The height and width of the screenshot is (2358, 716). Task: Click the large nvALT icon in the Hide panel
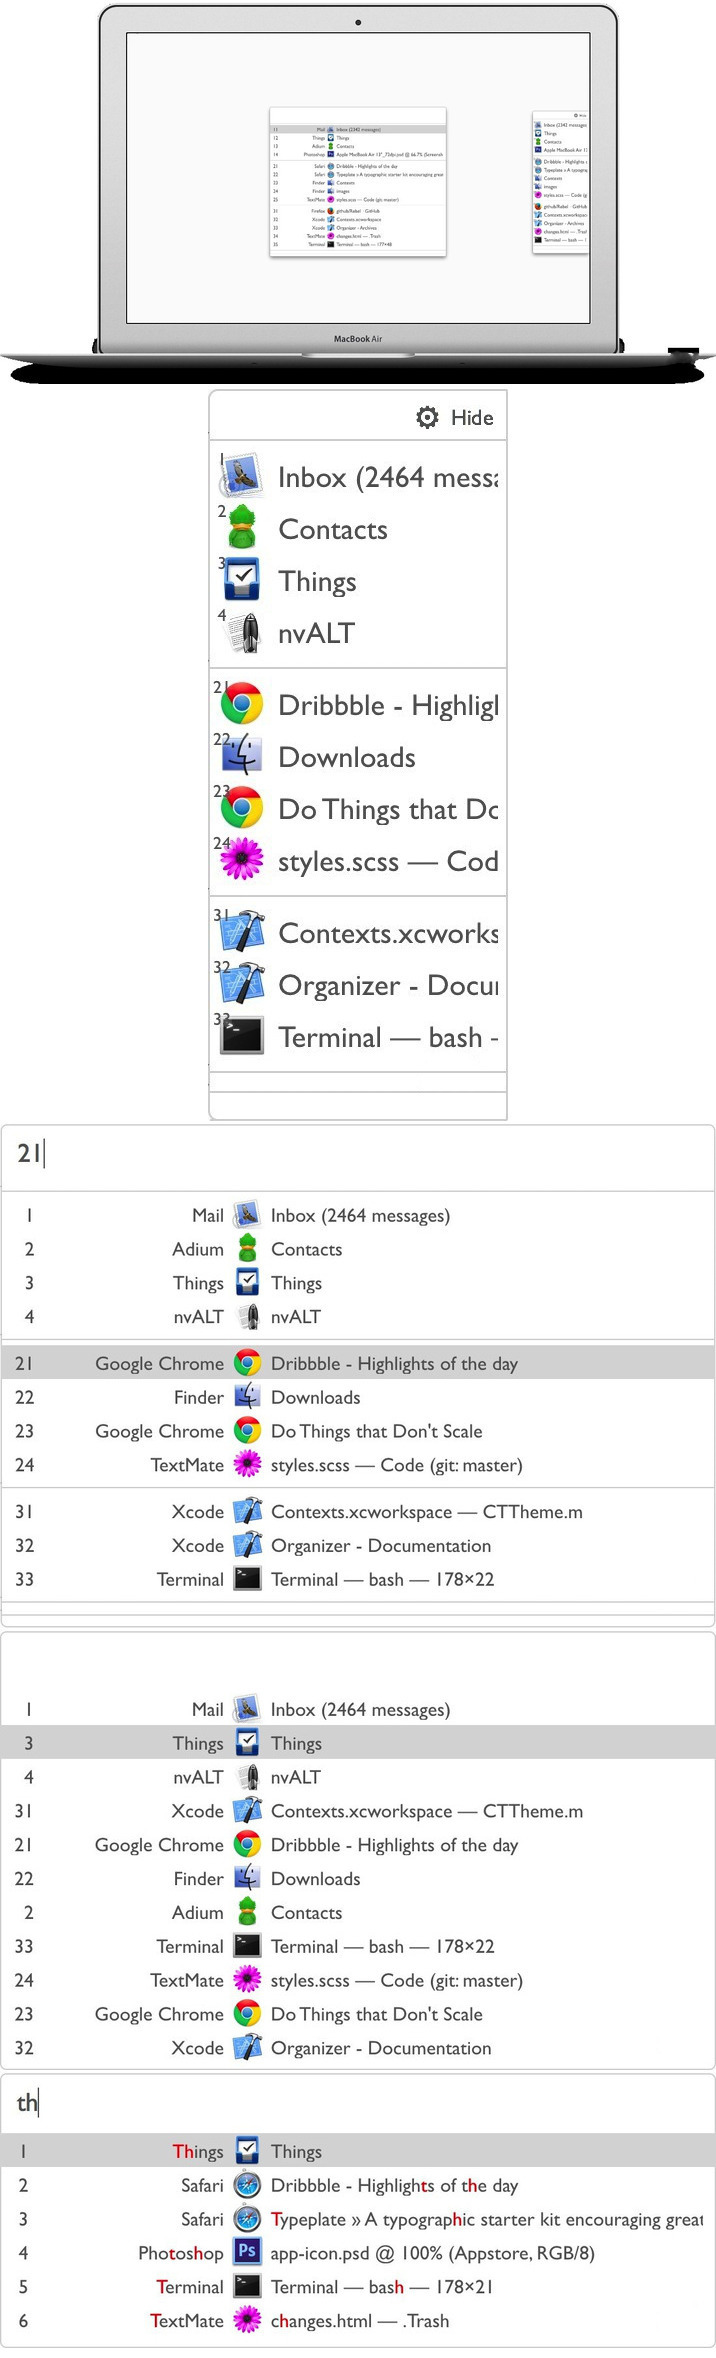241,633
